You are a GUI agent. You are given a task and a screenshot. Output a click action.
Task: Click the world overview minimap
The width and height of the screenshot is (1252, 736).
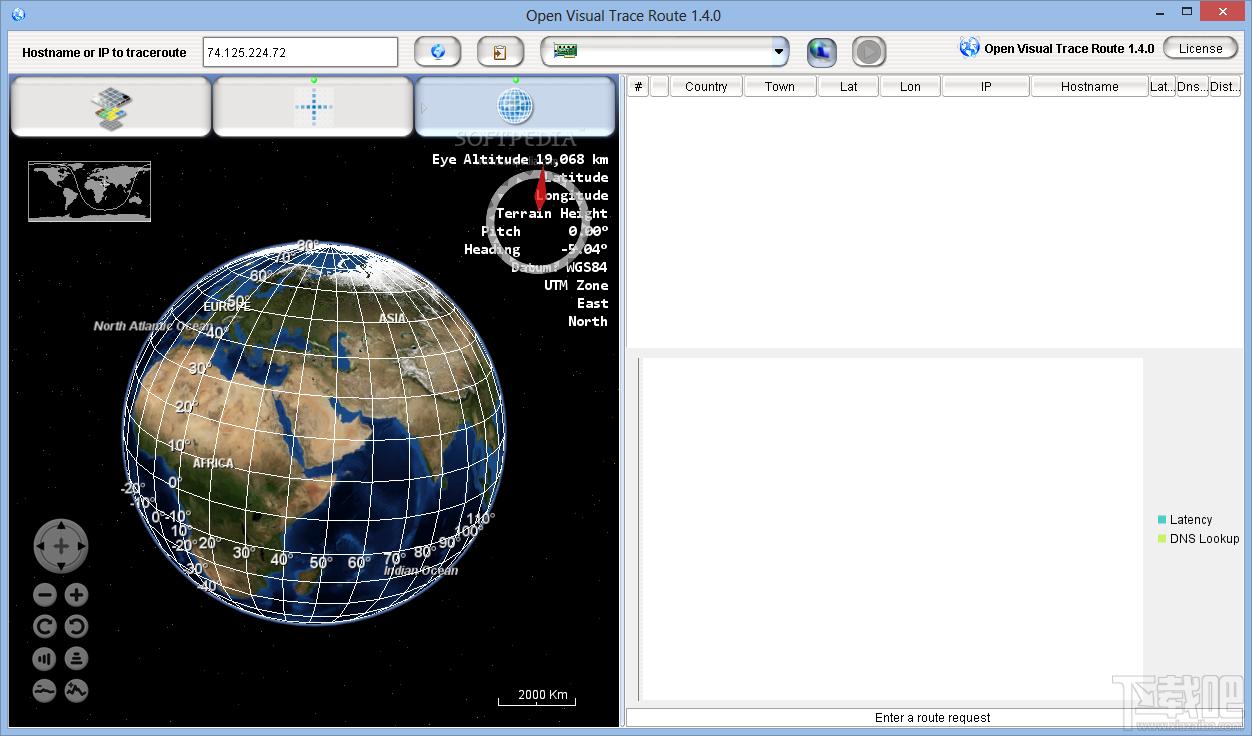pyautogui.click(x=90, y=191)
